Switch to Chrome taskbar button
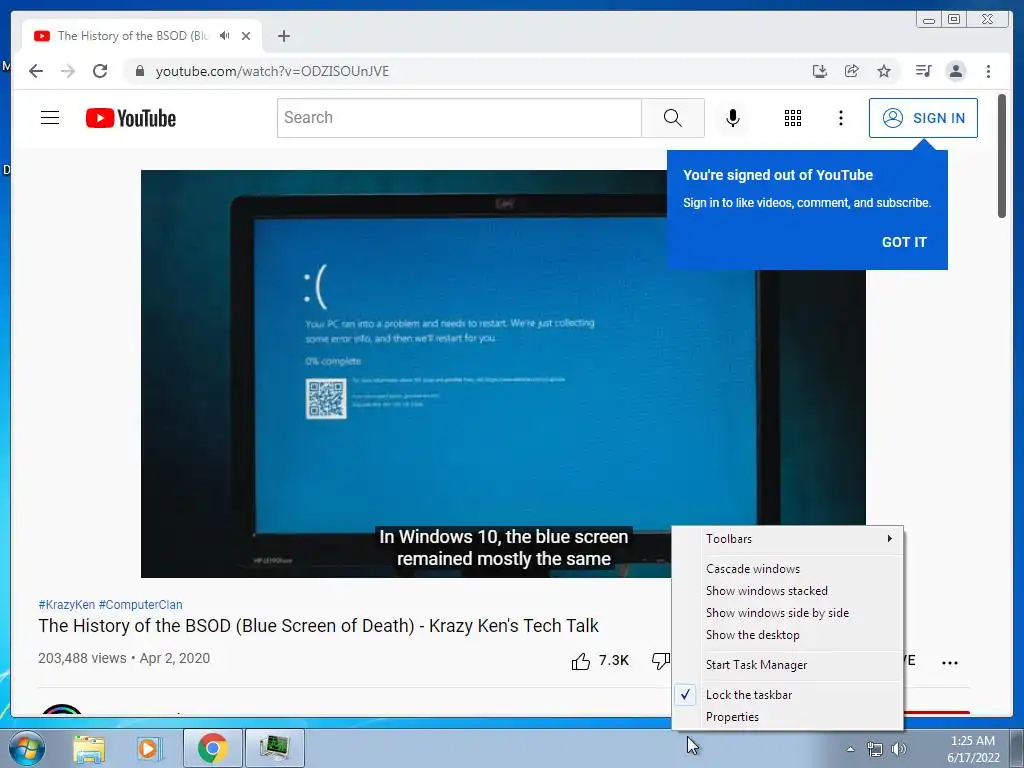The height and width of the screenshot is (768, 1024). coord(213,748)
